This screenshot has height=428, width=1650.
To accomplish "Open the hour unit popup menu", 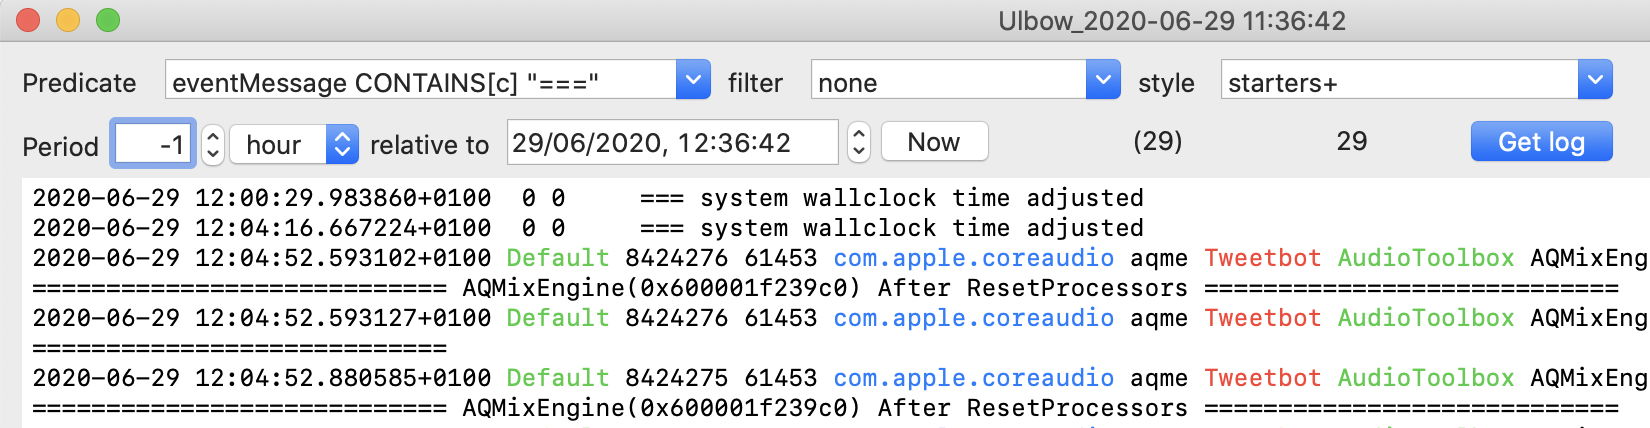I will [293, 145].
